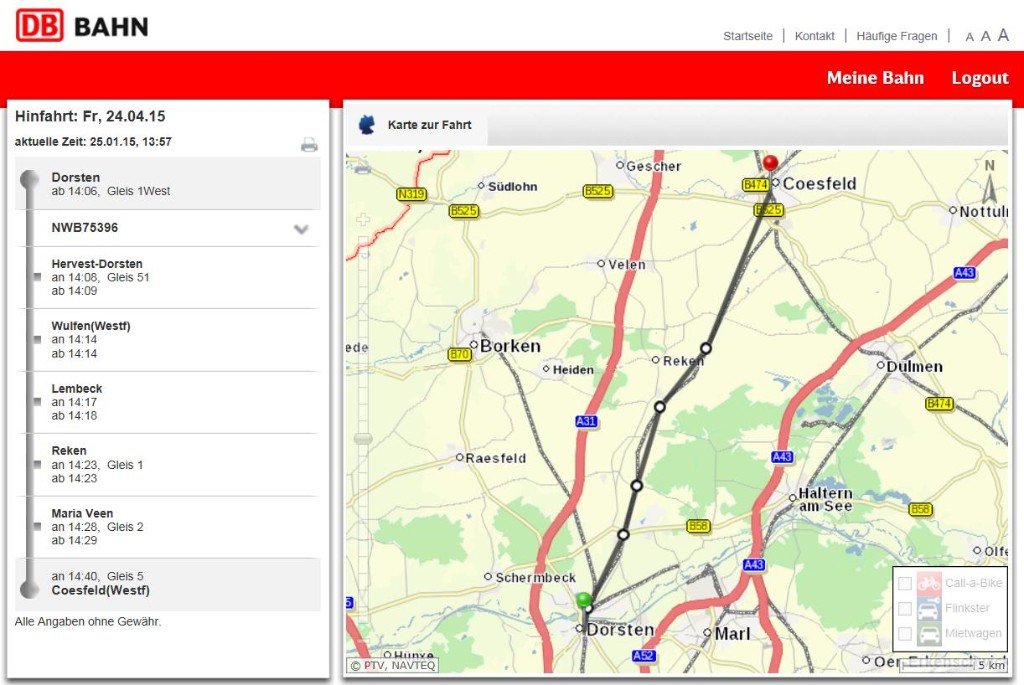
Task: Collapse the NWB75396 train details chevron
Action: (301, 229)
